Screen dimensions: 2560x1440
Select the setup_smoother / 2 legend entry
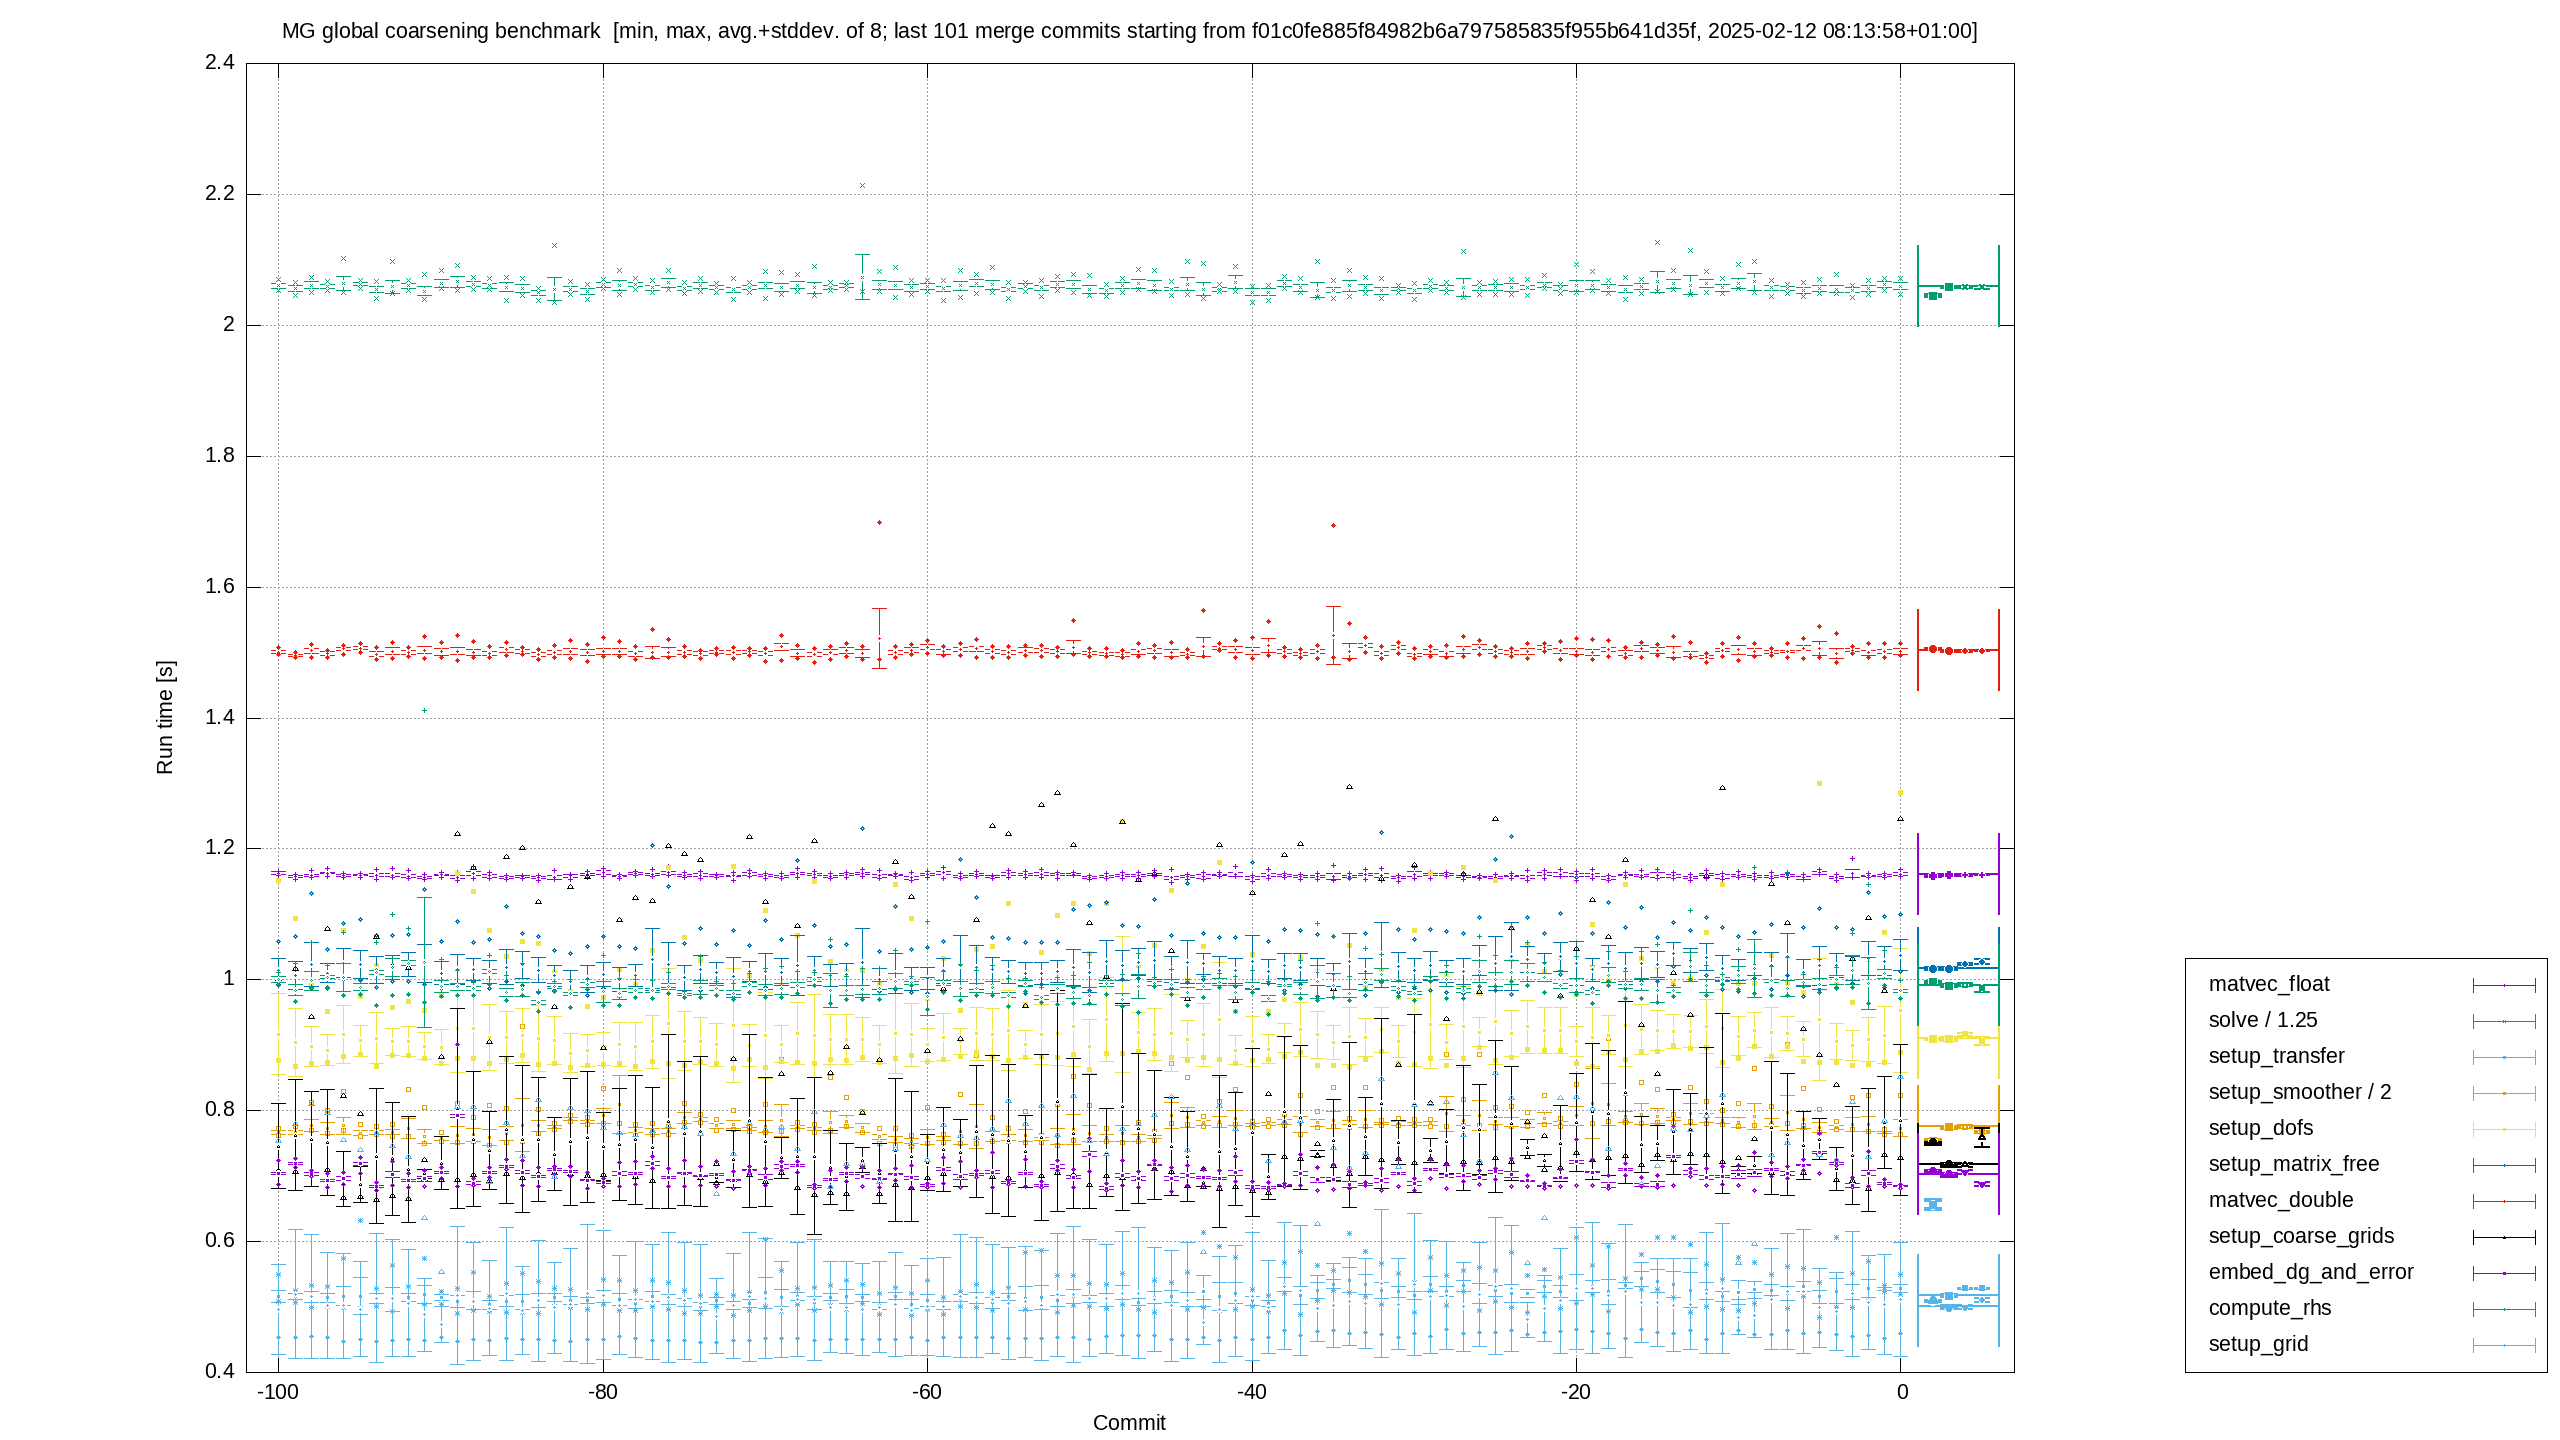click(x=2299, y=1092)
